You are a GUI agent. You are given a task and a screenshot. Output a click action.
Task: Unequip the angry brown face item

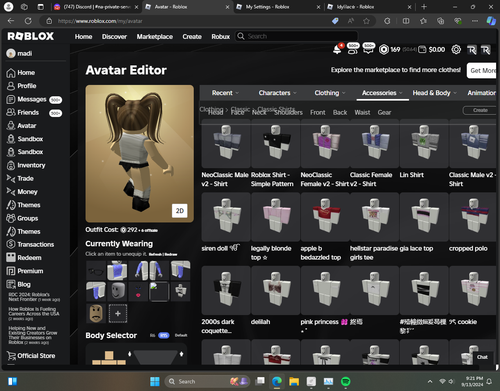(96, 313)
